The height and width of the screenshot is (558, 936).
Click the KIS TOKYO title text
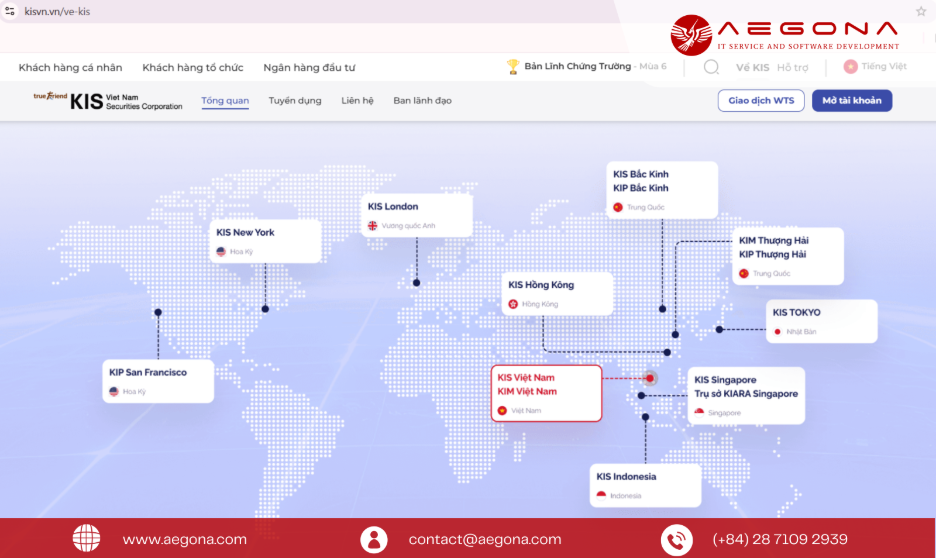pyautogui.click(x=796, y=312)
